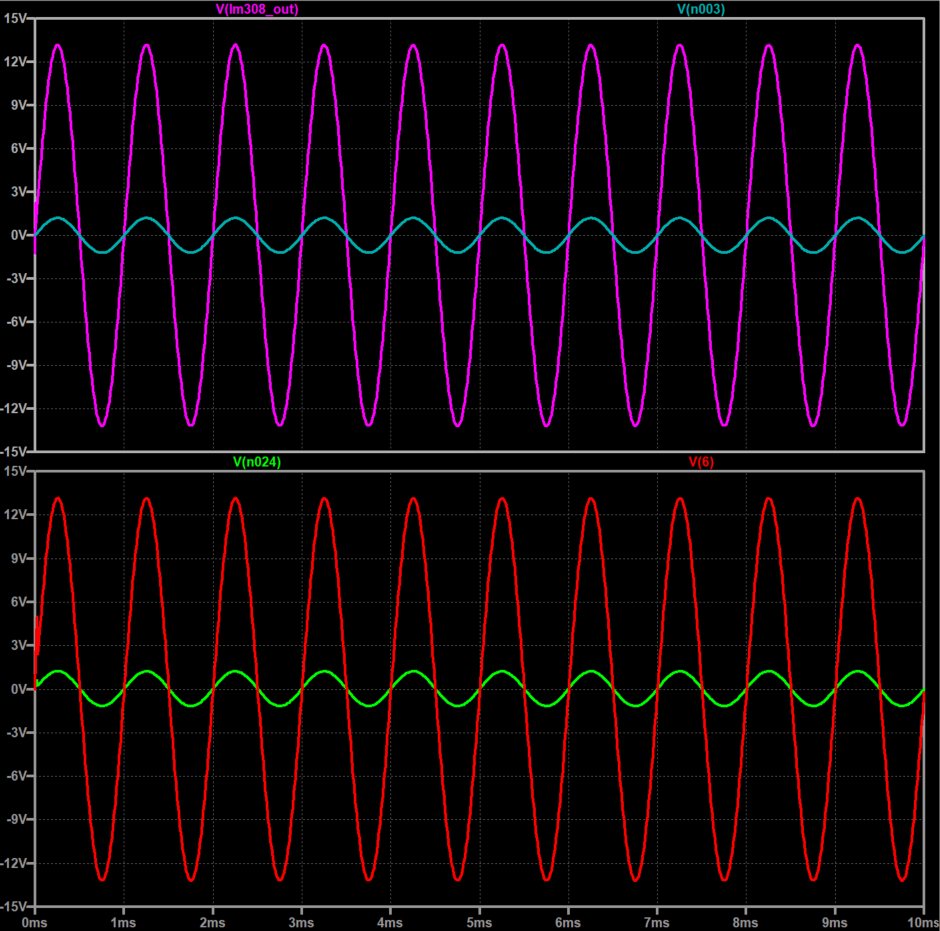Click the 10ms label on time axis
940x931 pixels.
point(922,923)
